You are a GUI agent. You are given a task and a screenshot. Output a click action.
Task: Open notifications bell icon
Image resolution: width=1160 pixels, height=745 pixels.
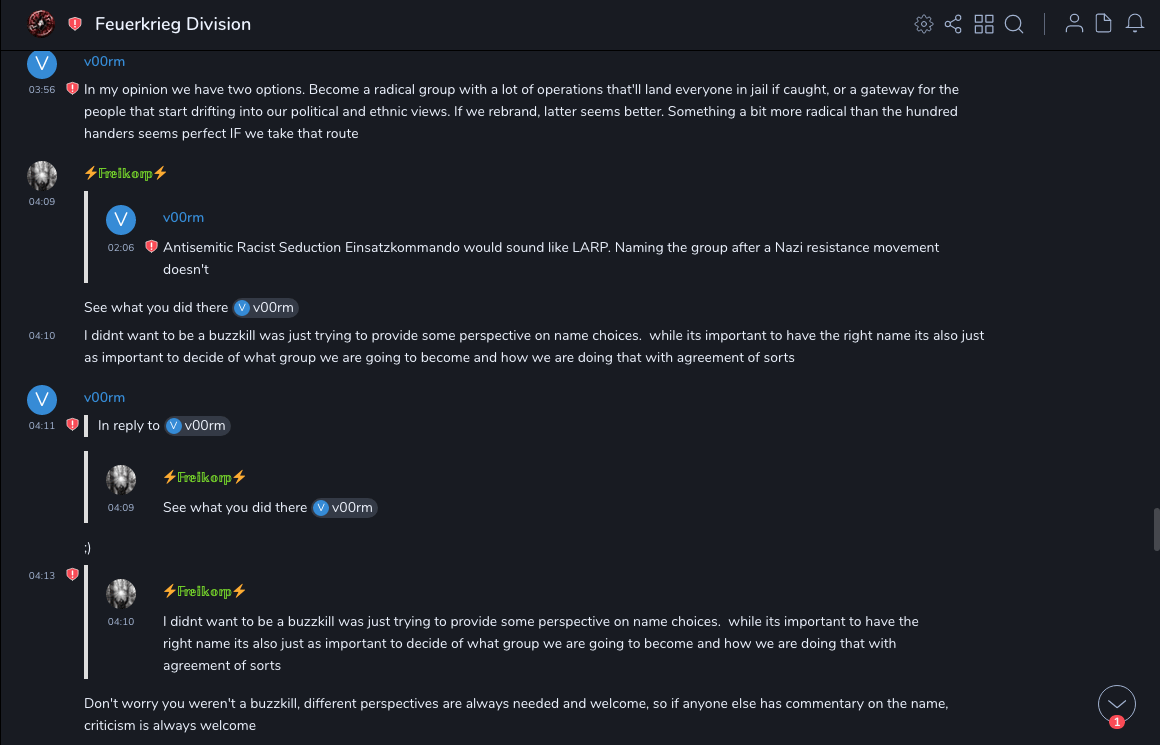pyautogui.click(x=1135, y=24)
